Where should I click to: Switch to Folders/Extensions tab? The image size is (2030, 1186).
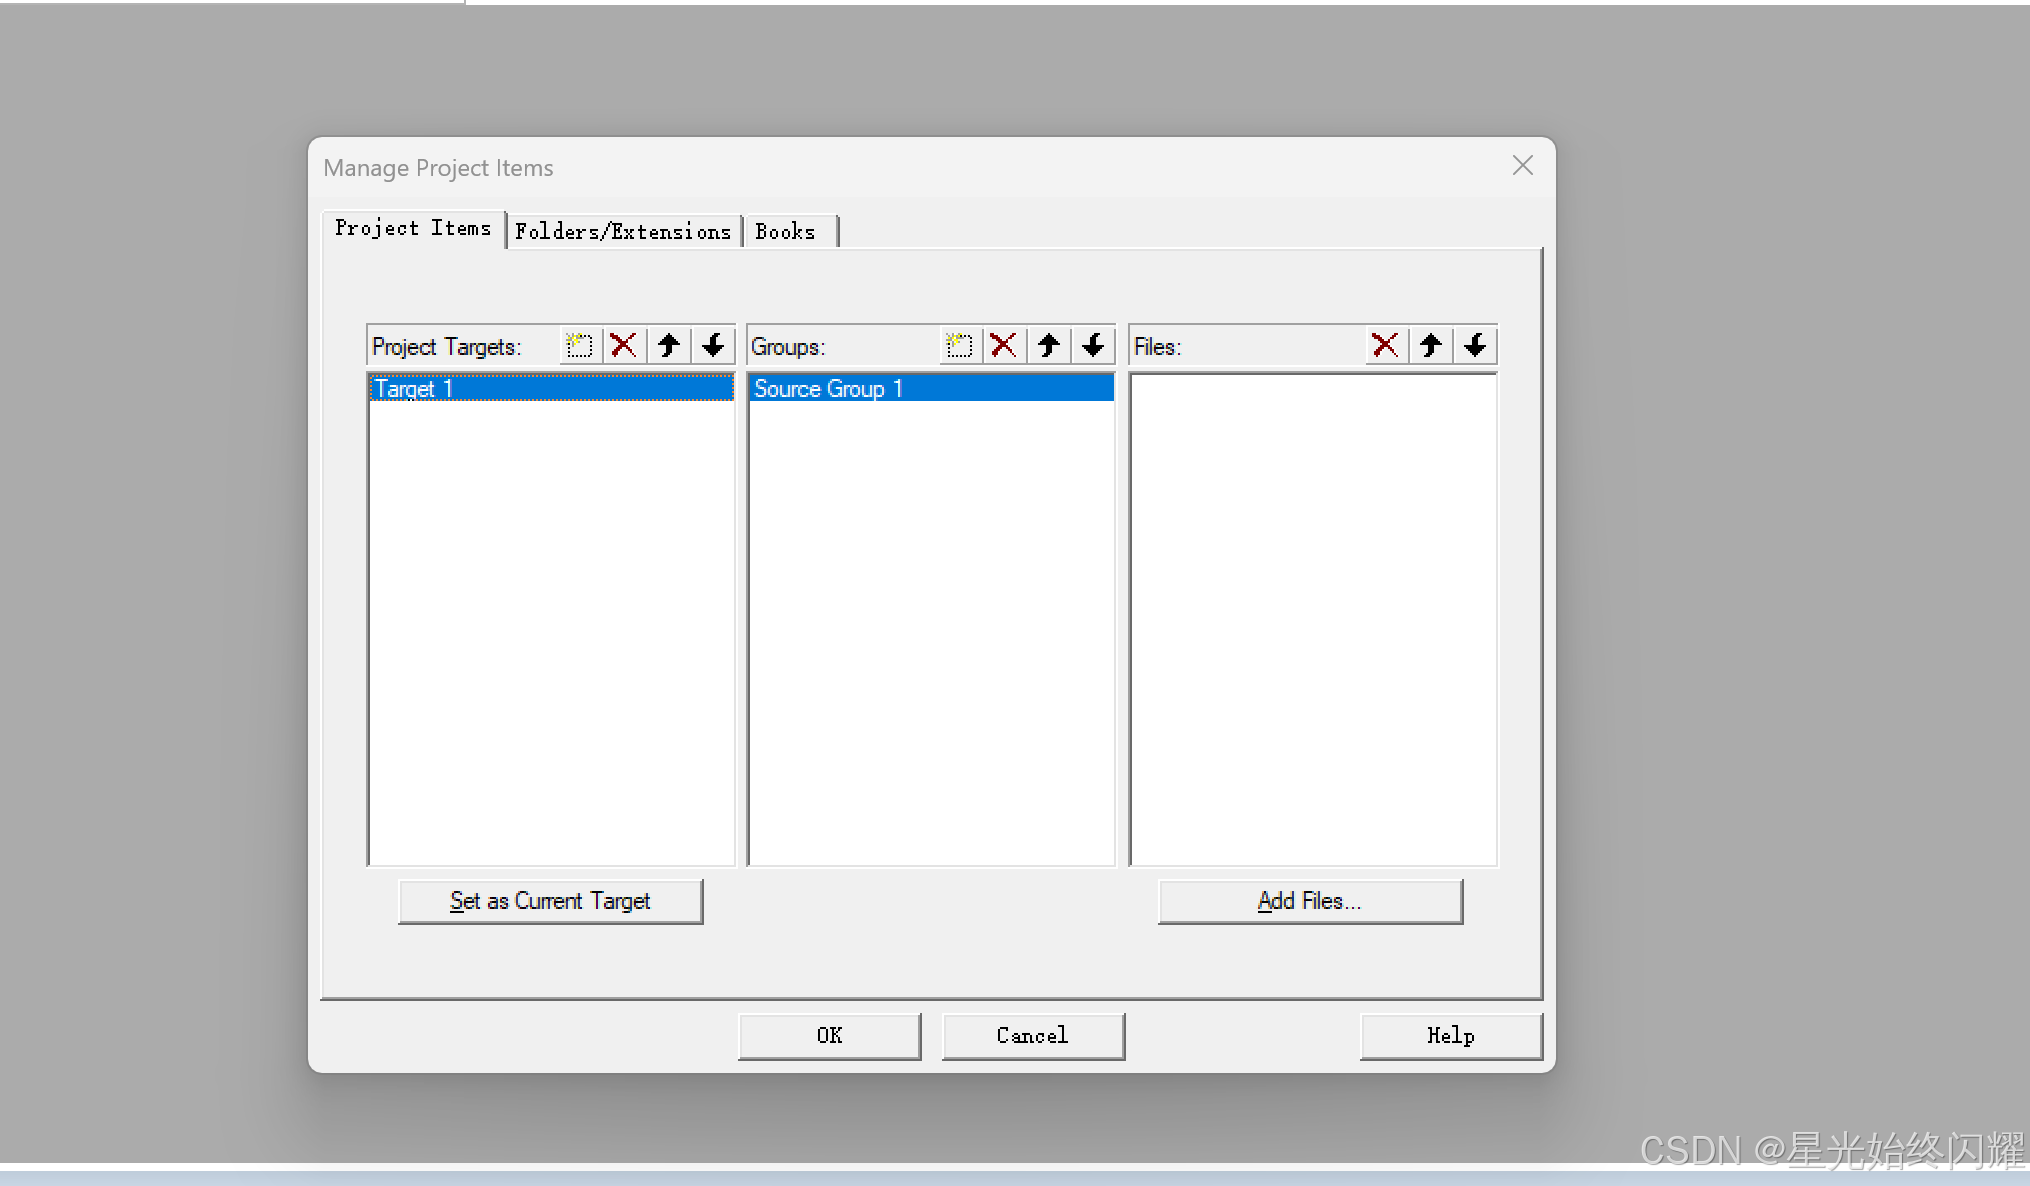pyautogui.click(x=623, y=232)
